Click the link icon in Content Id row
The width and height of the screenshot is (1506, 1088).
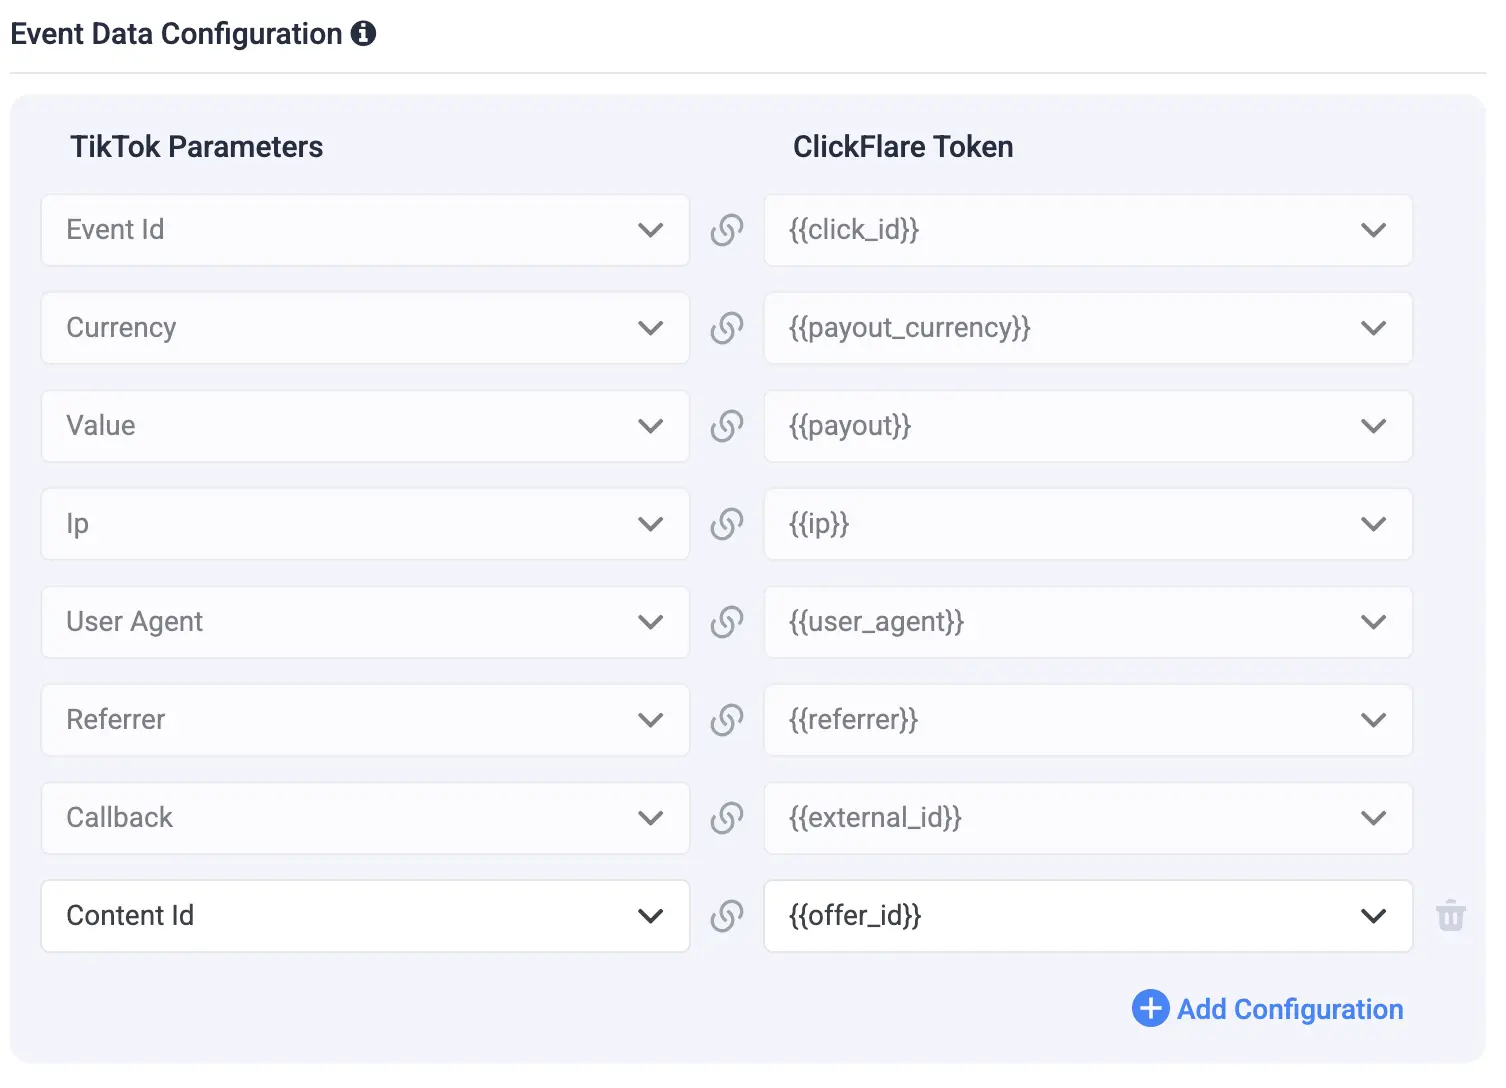pyautogui.click(x=727, y=916)
